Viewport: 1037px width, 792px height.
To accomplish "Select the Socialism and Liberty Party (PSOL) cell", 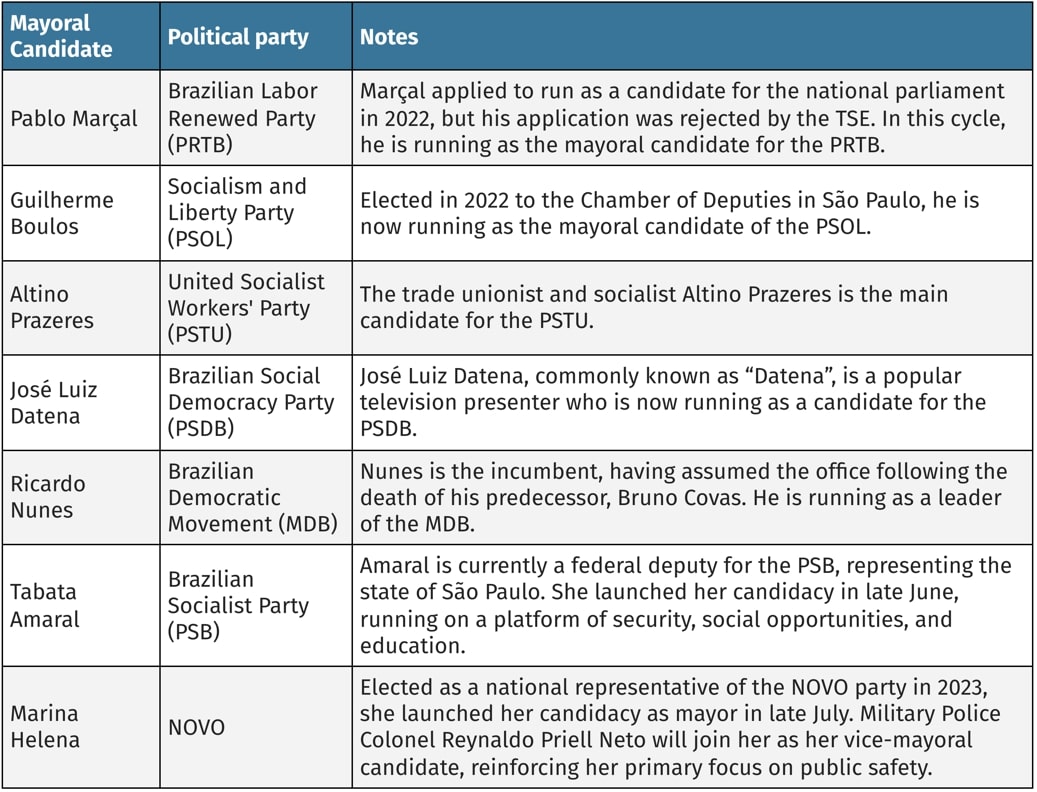I will point(256,213).
